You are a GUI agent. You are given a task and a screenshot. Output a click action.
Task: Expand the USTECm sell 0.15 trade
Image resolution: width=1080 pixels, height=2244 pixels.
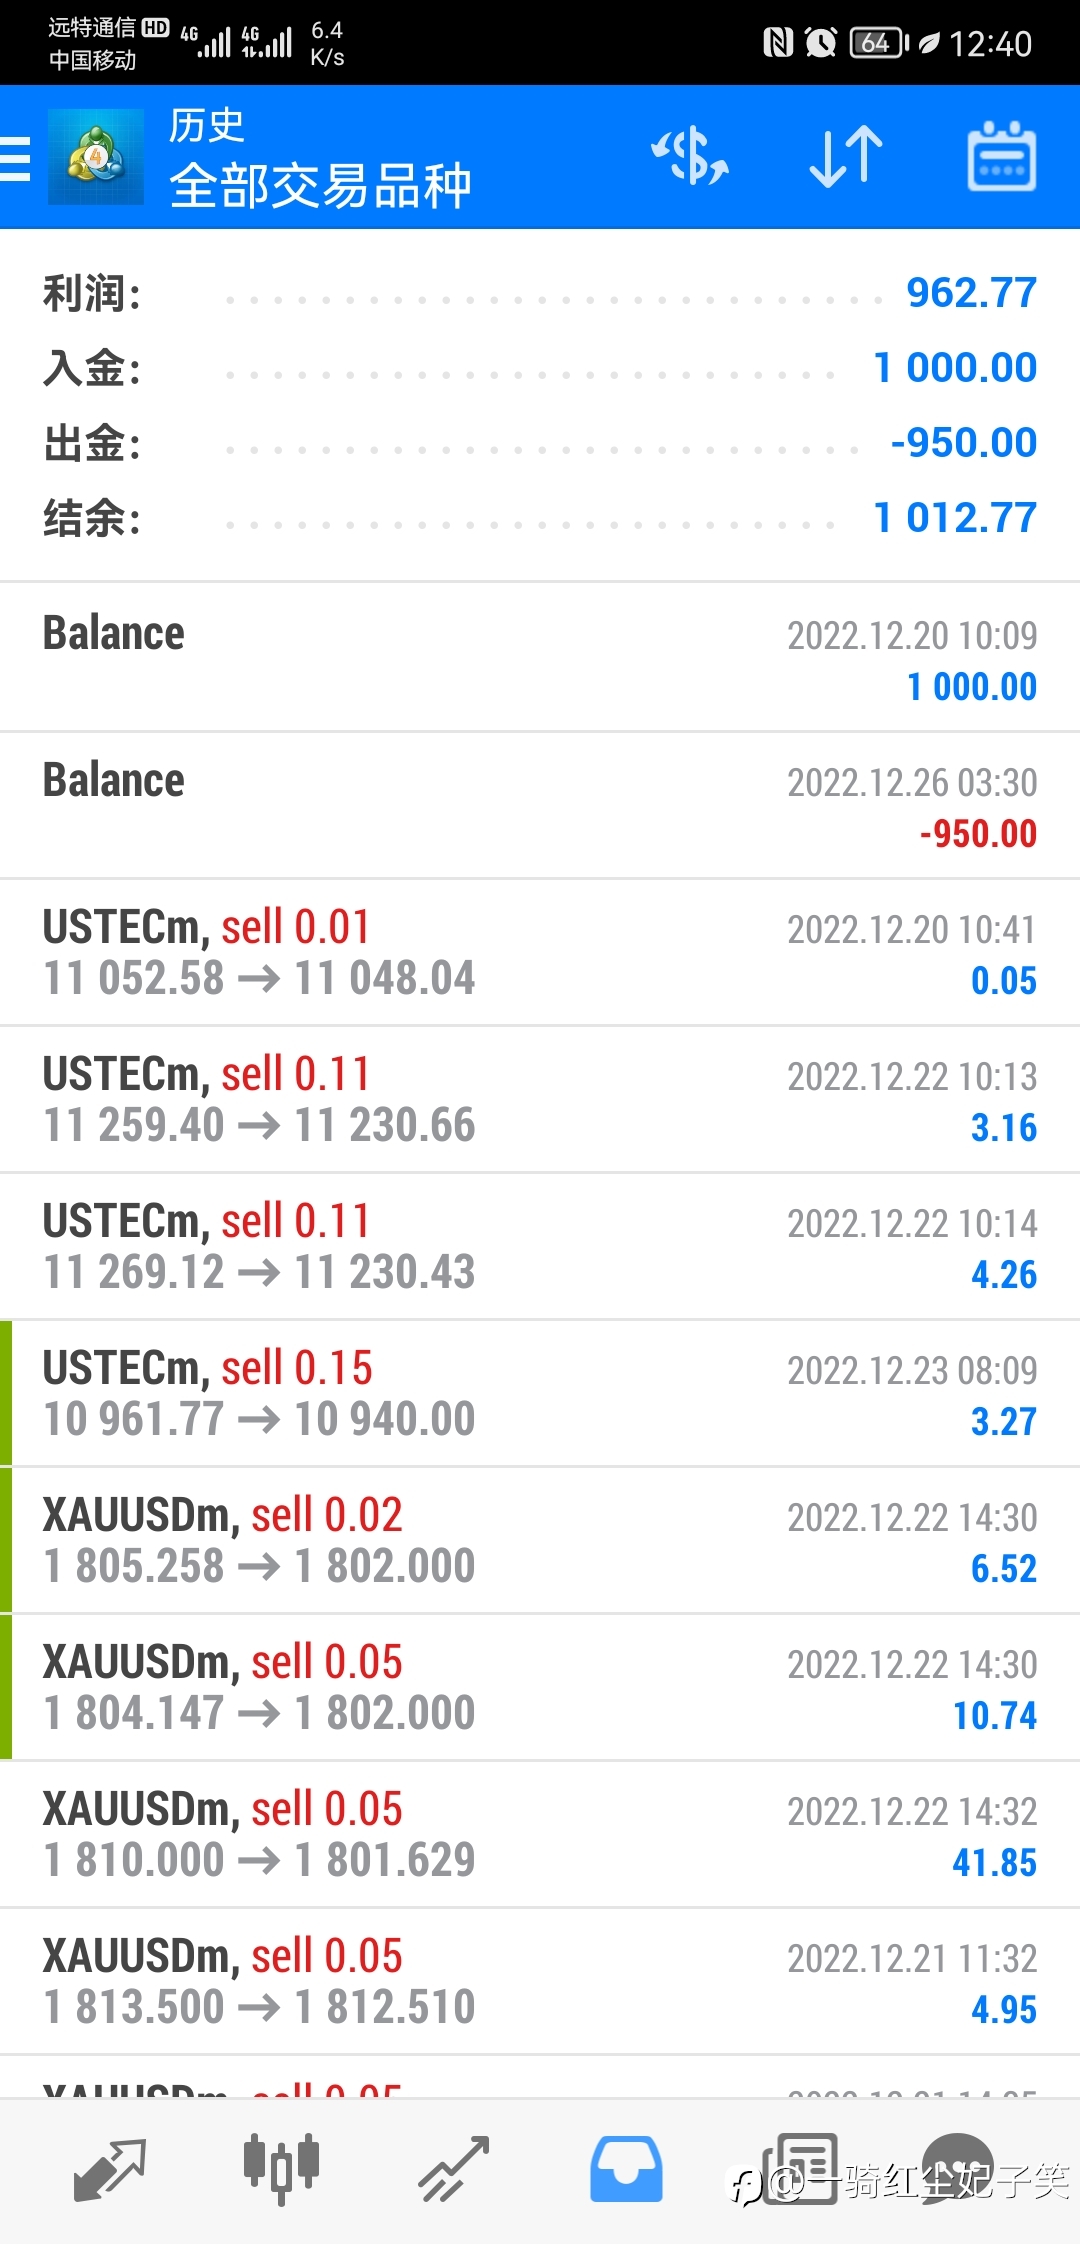[540, 1394]
